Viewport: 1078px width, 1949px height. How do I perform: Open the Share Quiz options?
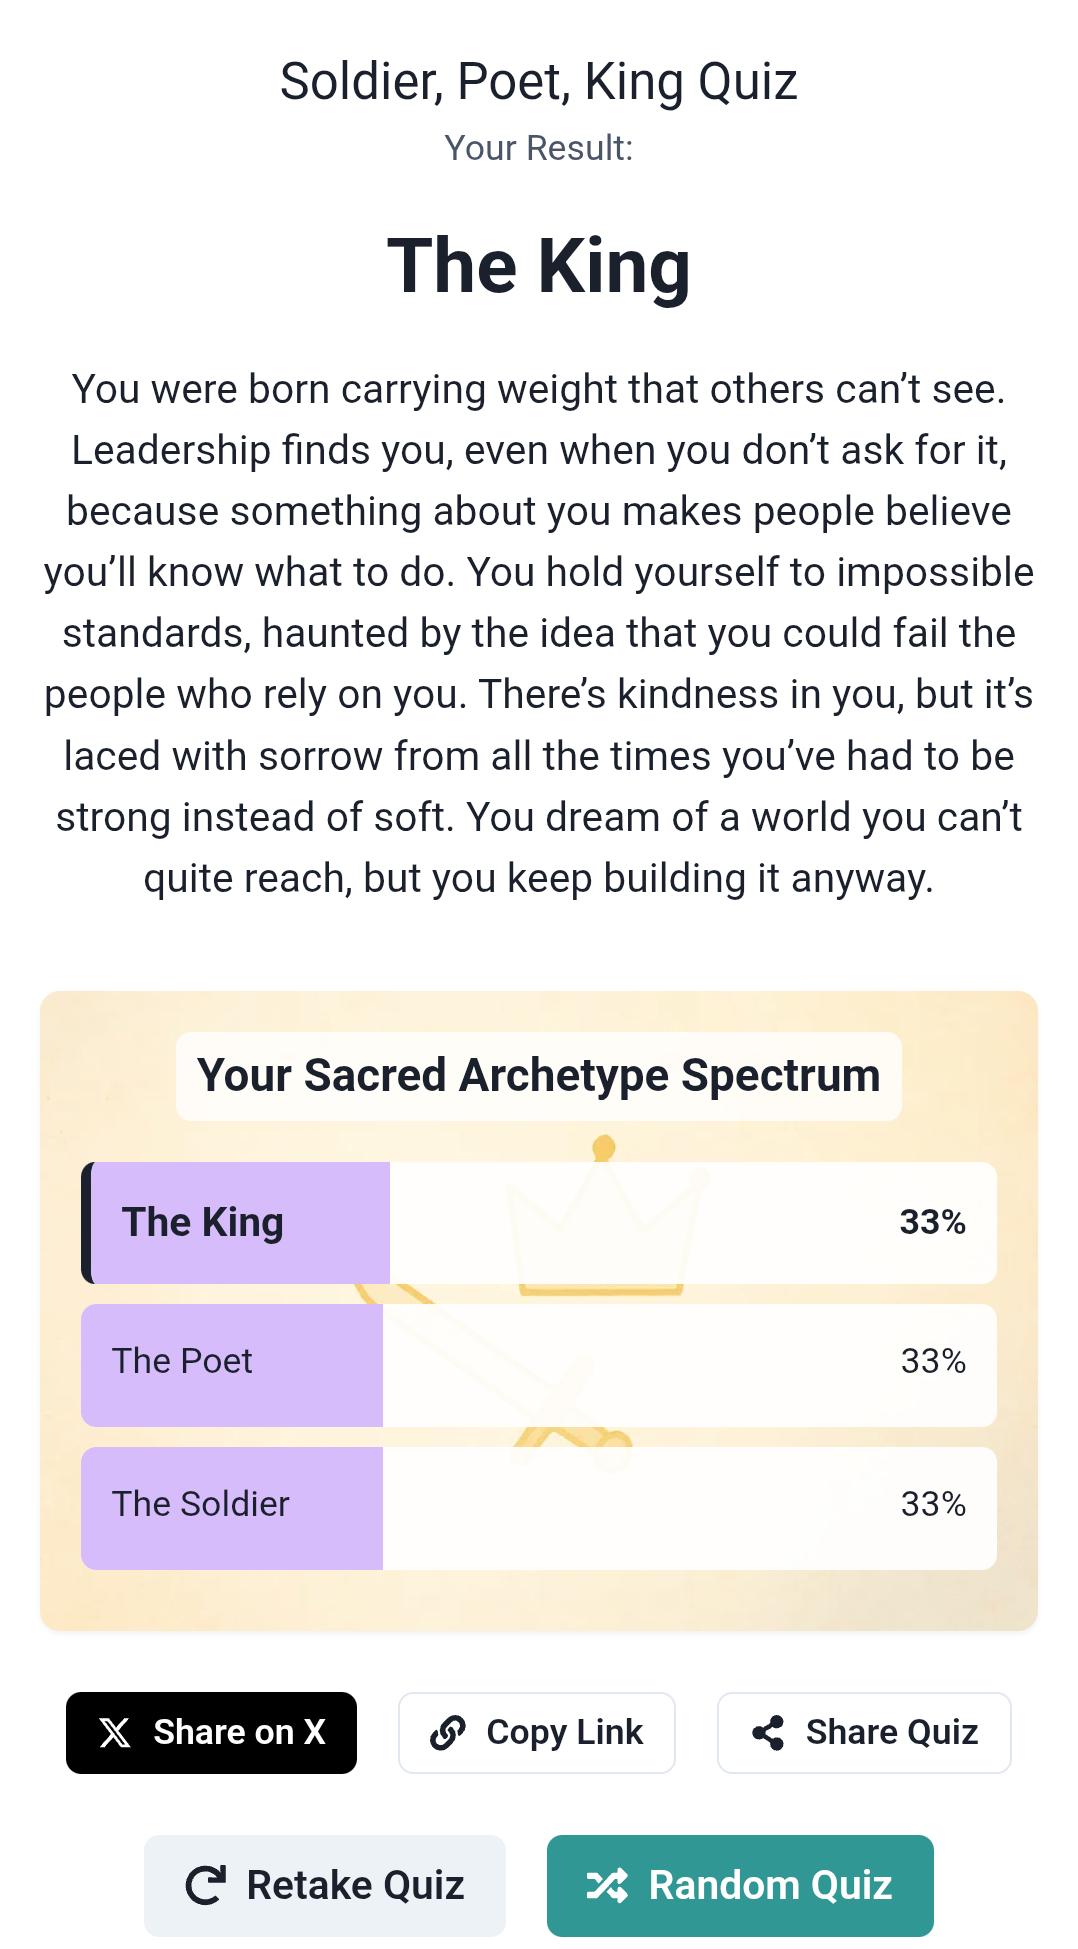pyautogui.click(x=863, y=1732)
